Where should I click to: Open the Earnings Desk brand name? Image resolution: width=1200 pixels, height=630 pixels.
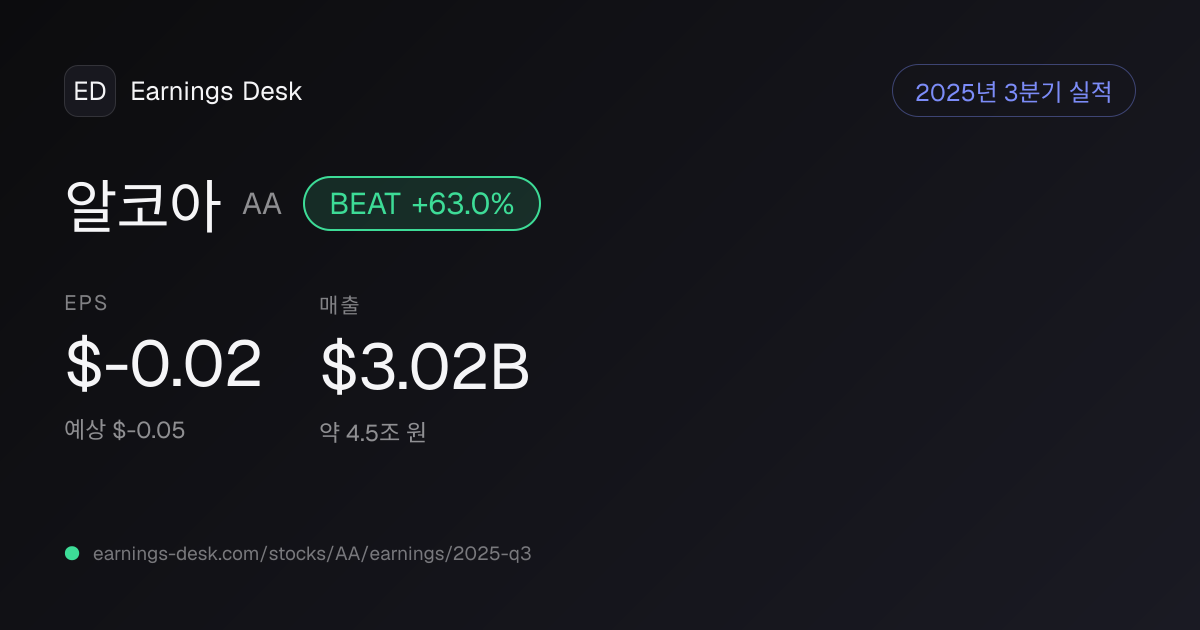(216, 91)
